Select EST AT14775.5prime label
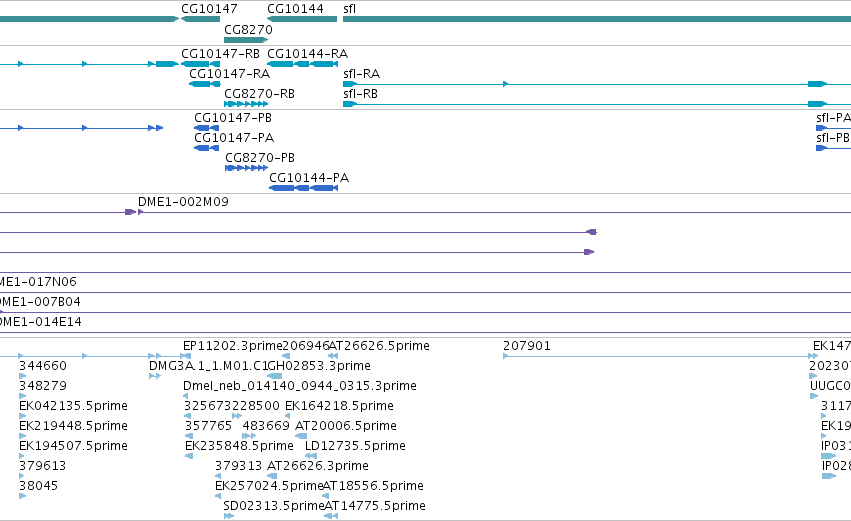Screen dimensions: 851x521 click(375, 506)
